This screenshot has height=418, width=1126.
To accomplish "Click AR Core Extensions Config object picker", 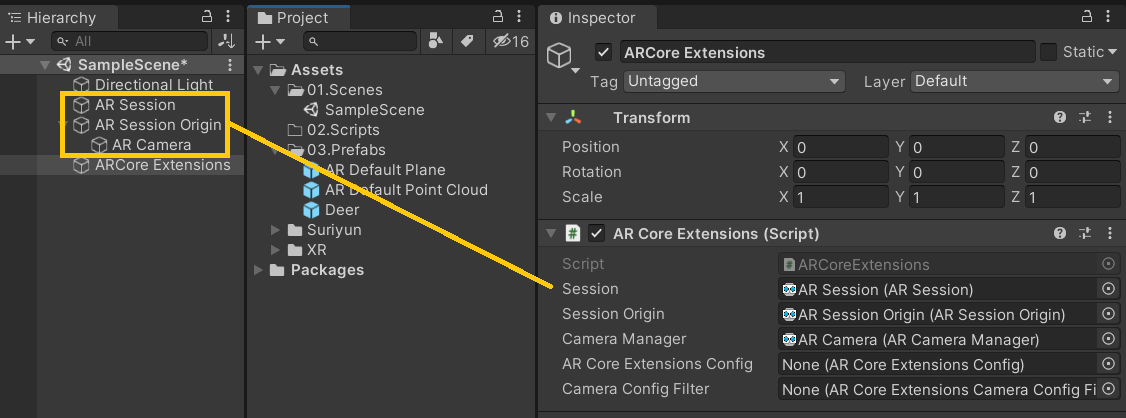I will 1108,364.
